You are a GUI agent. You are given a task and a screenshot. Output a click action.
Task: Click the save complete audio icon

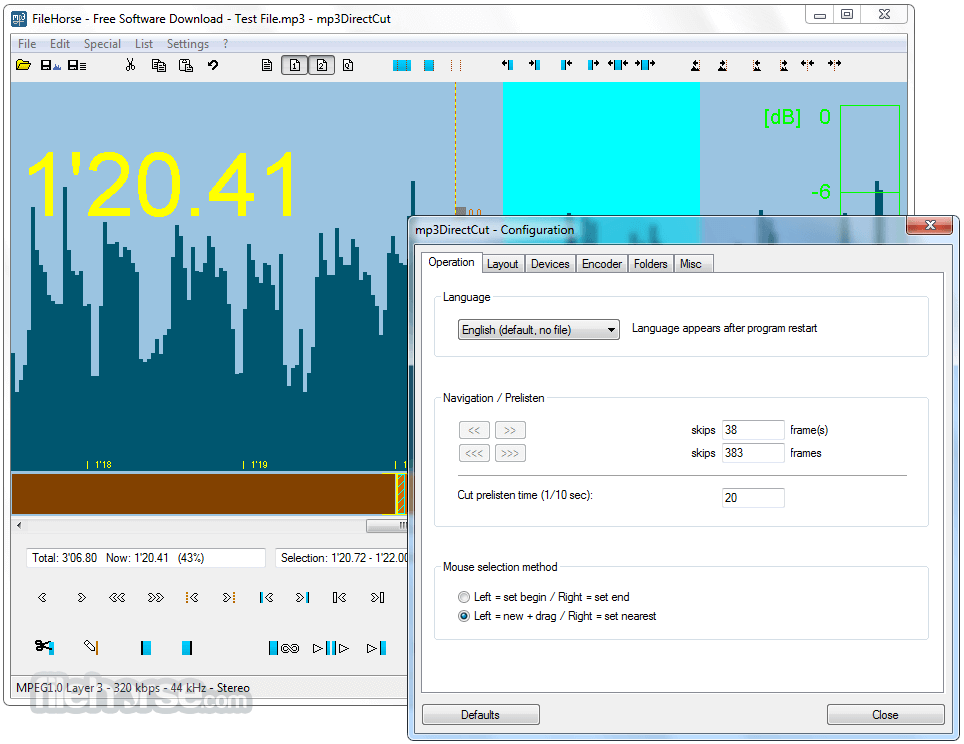[x=50, y=65]
